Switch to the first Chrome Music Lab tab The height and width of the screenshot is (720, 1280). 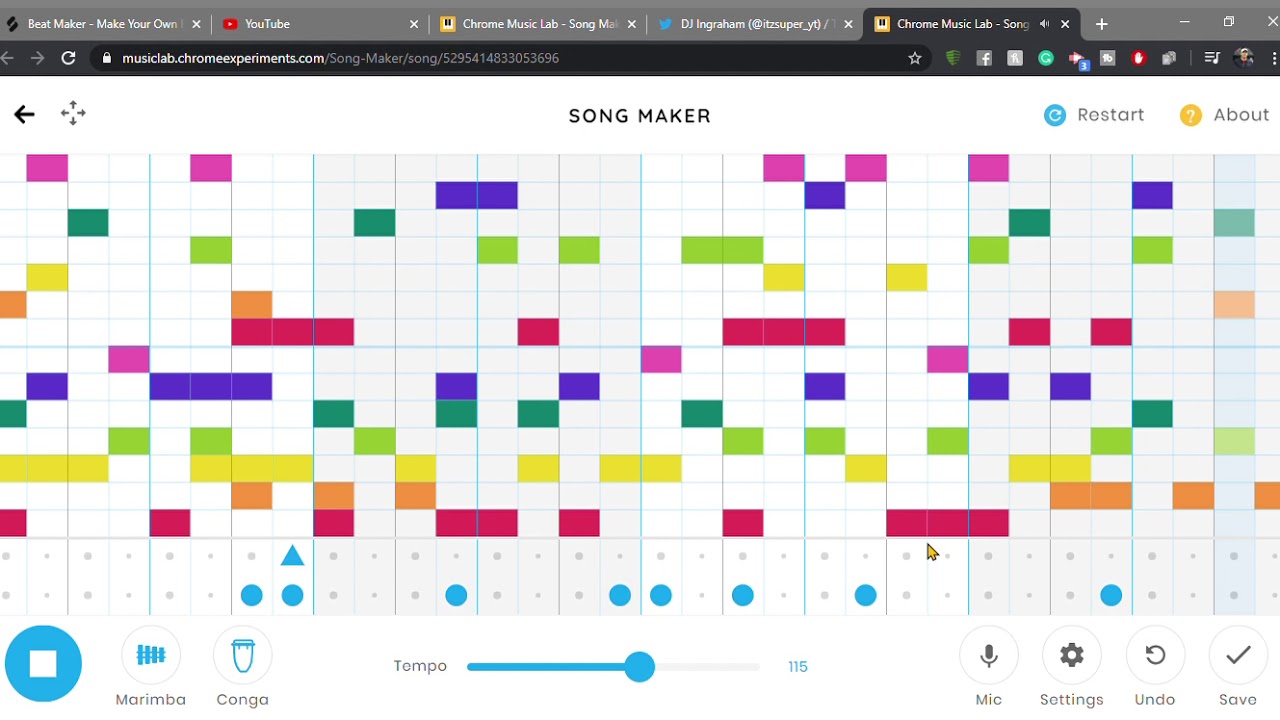point(538,24)
